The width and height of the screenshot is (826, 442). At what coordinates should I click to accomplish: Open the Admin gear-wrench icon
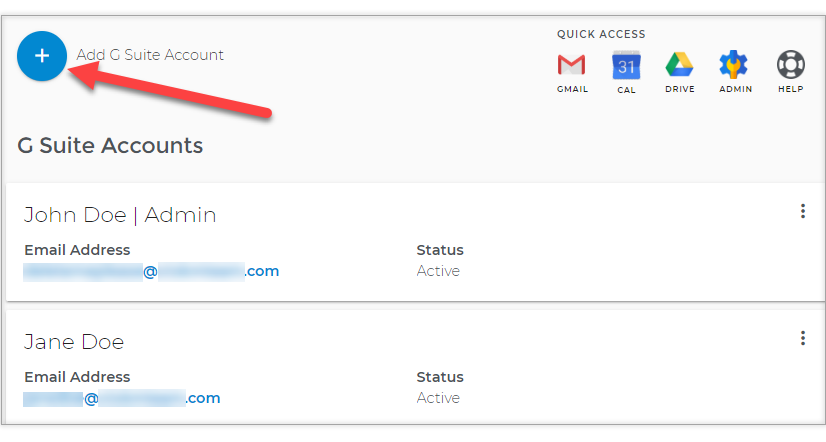pos(733,65)
